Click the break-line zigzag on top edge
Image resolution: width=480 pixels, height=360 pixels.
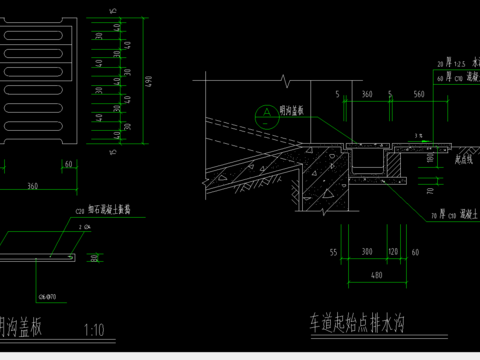point(285,81)
